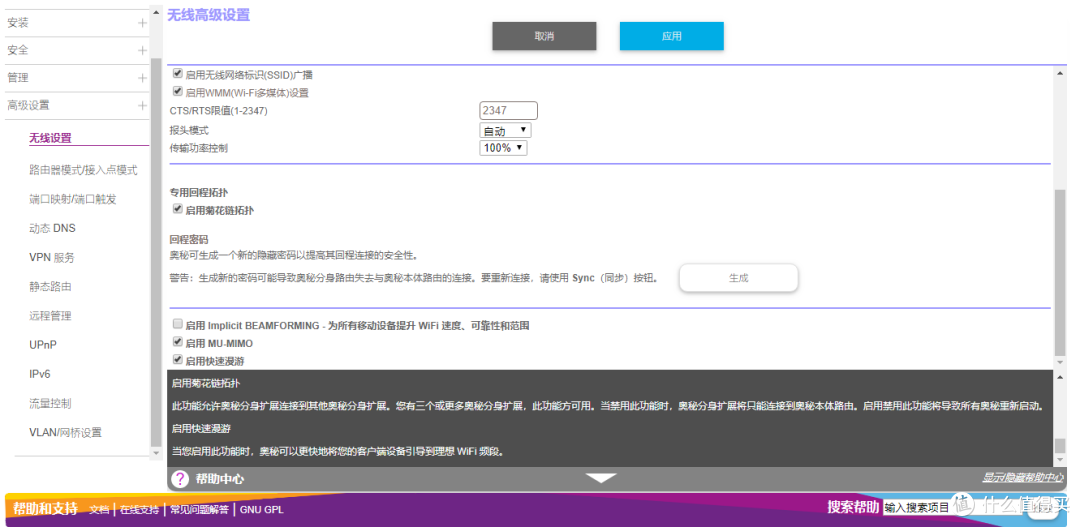The width and height of the screenshot is (1080, 527).
Task: Collapse the 高级设置 section plus icon
Action: [142, 105]
